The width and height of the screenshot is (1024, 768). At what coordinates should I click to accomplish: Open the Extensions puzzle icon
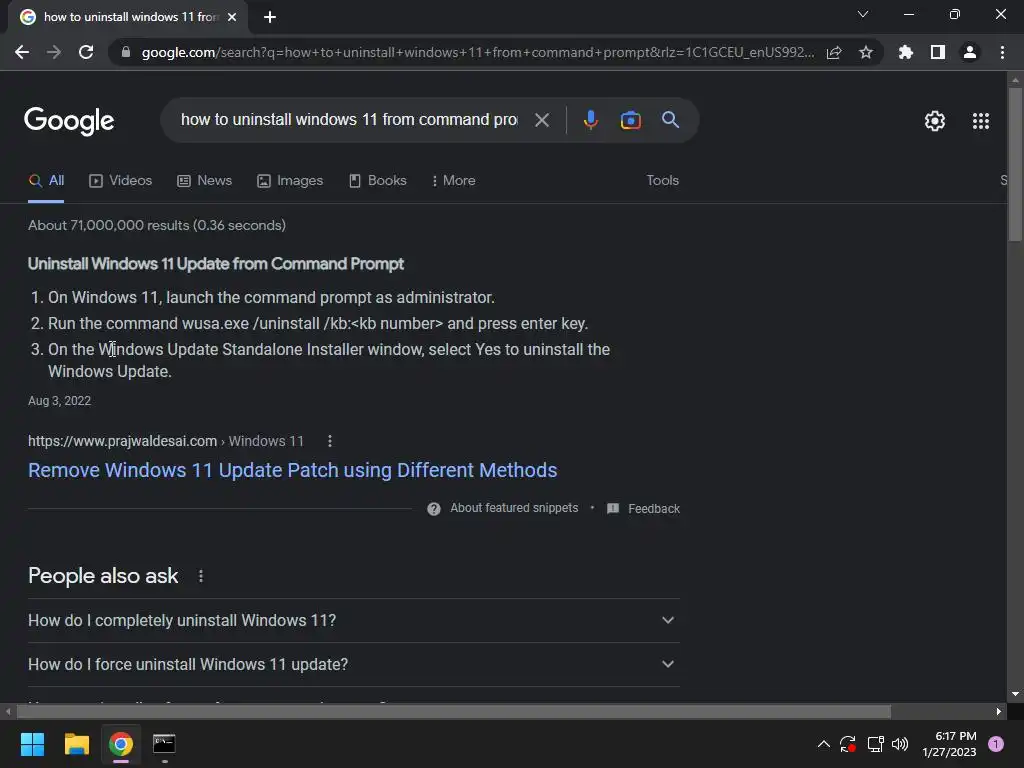tap(906, 52)
